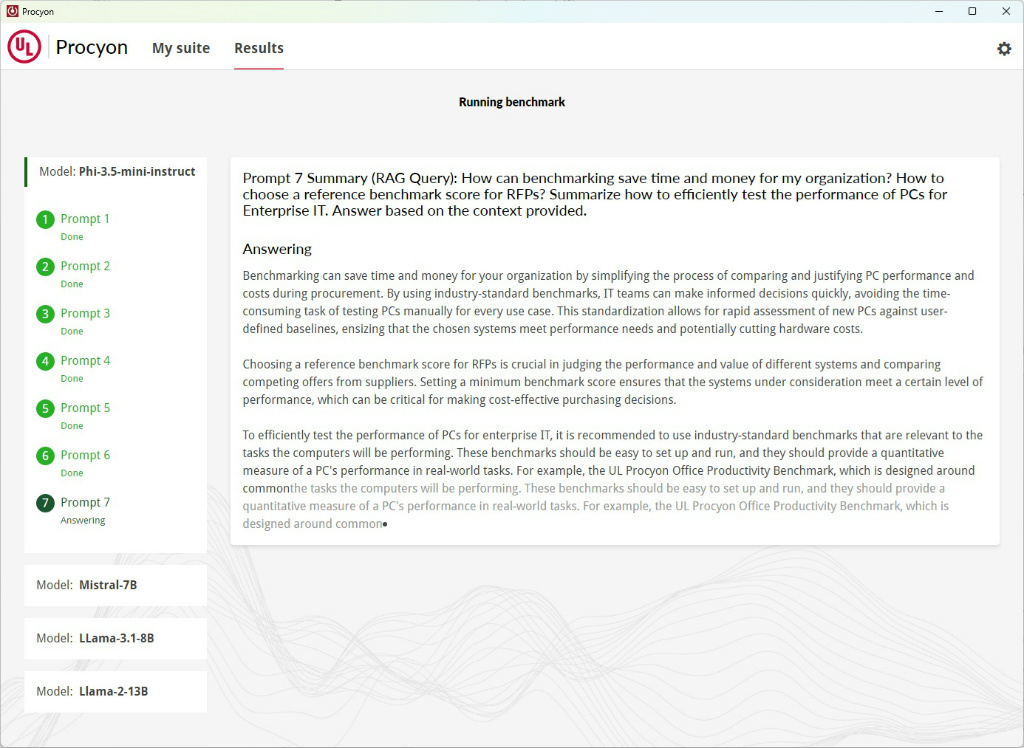This screenshot has height=748, width=1024.
Task: Click the Answering status under Prompt 7
Action: pyautogui.click(x=83, y=521)
